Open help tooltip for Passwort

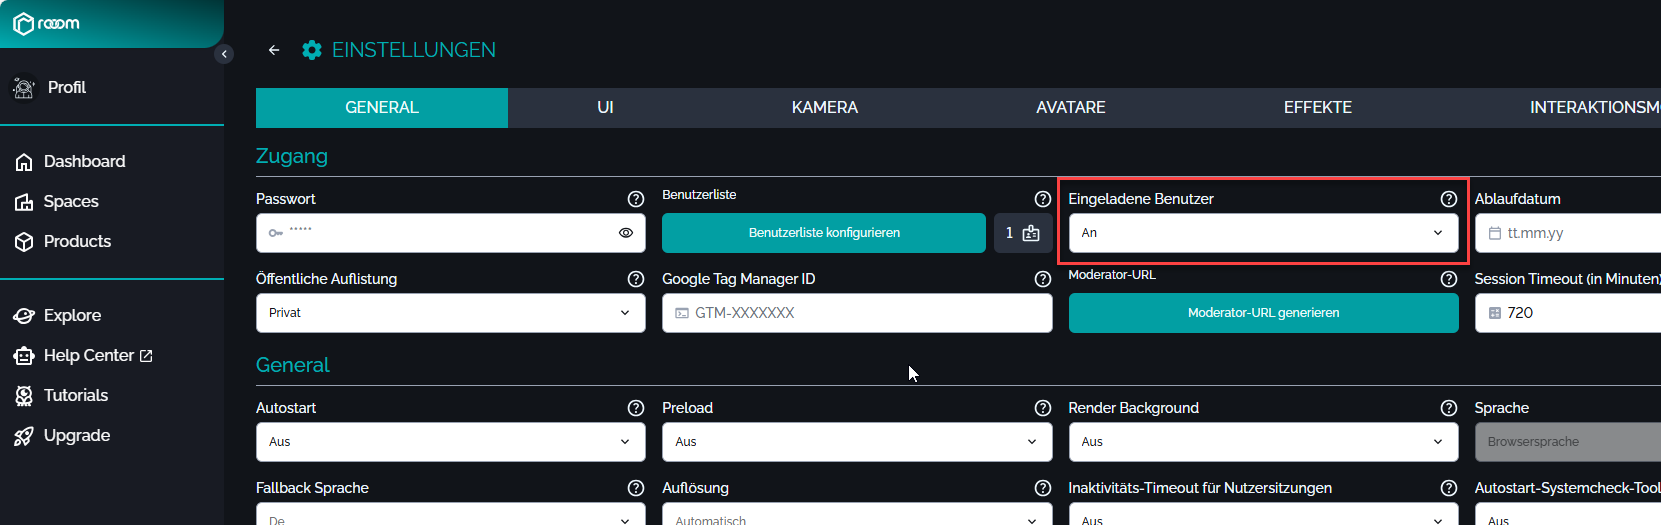635,199
